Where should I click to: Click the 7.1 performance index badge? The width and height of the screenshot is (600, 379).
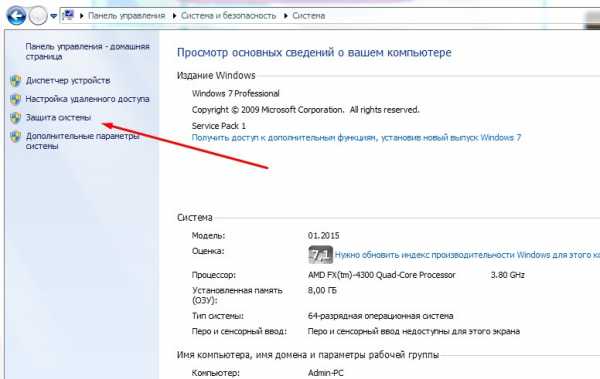pos(320,254)
